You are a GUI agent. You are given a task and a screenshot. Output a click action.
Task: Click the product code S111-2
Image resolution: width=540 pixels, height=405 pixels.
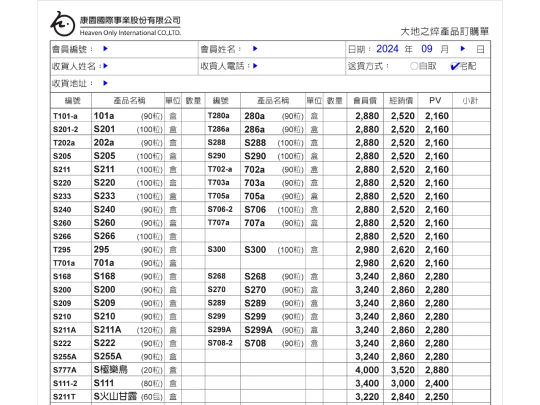pyautogui.click(x=65, y=383)
